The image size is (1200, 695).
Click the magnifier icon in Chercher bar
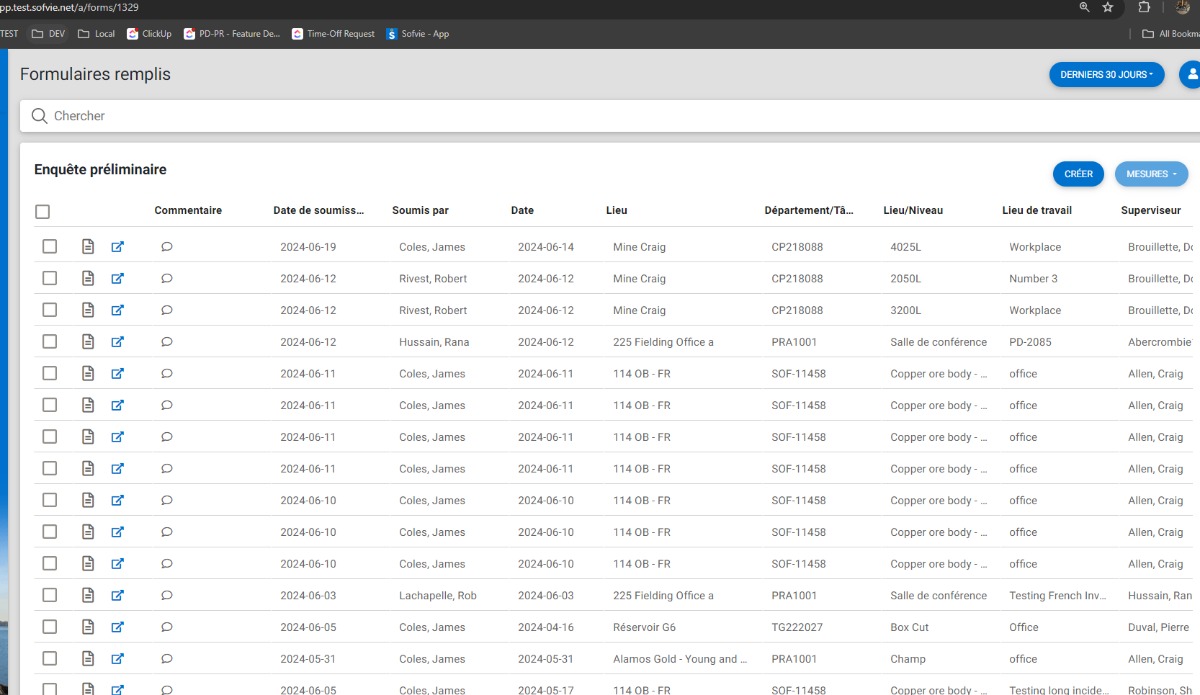pos(40,116)
